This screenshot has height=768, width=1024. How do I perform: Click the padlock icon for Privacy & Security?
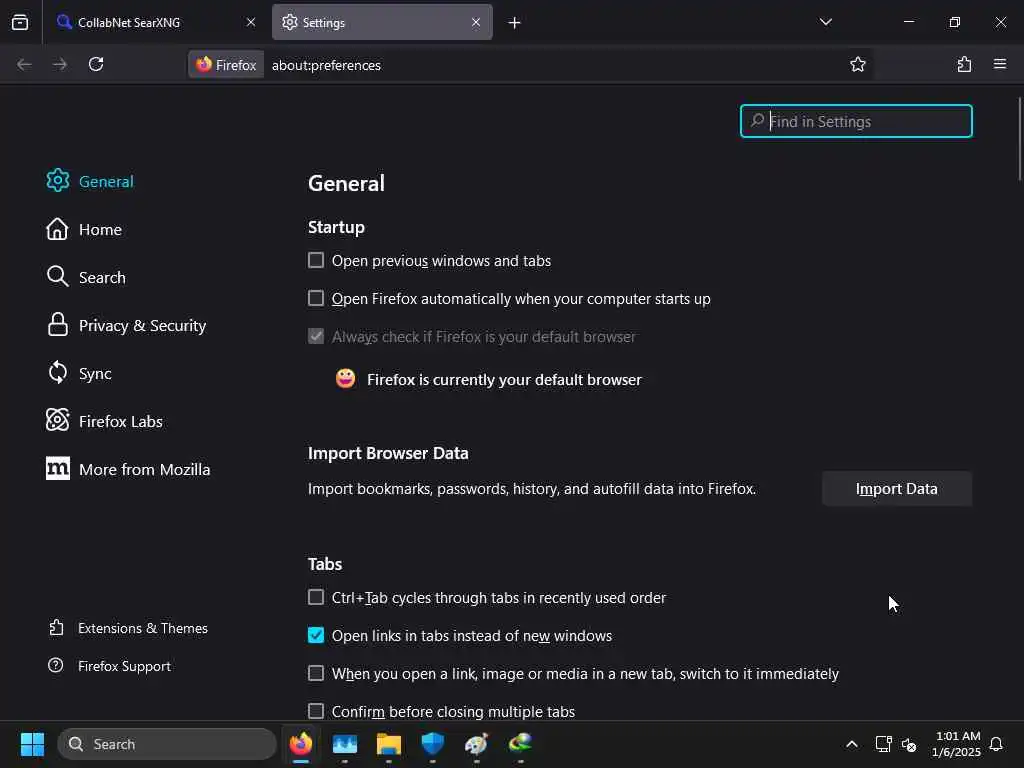tap(57, 325)
